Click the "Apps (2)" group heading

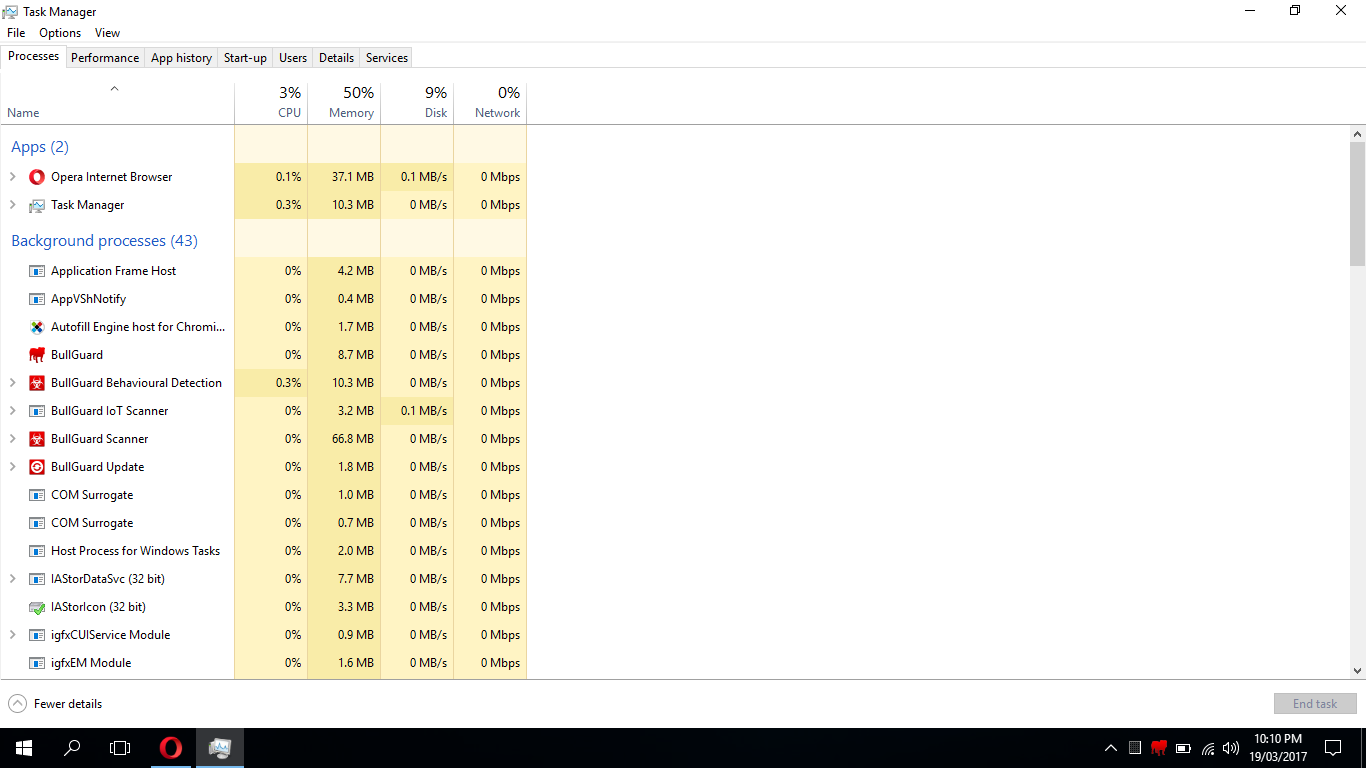(40, 147)
